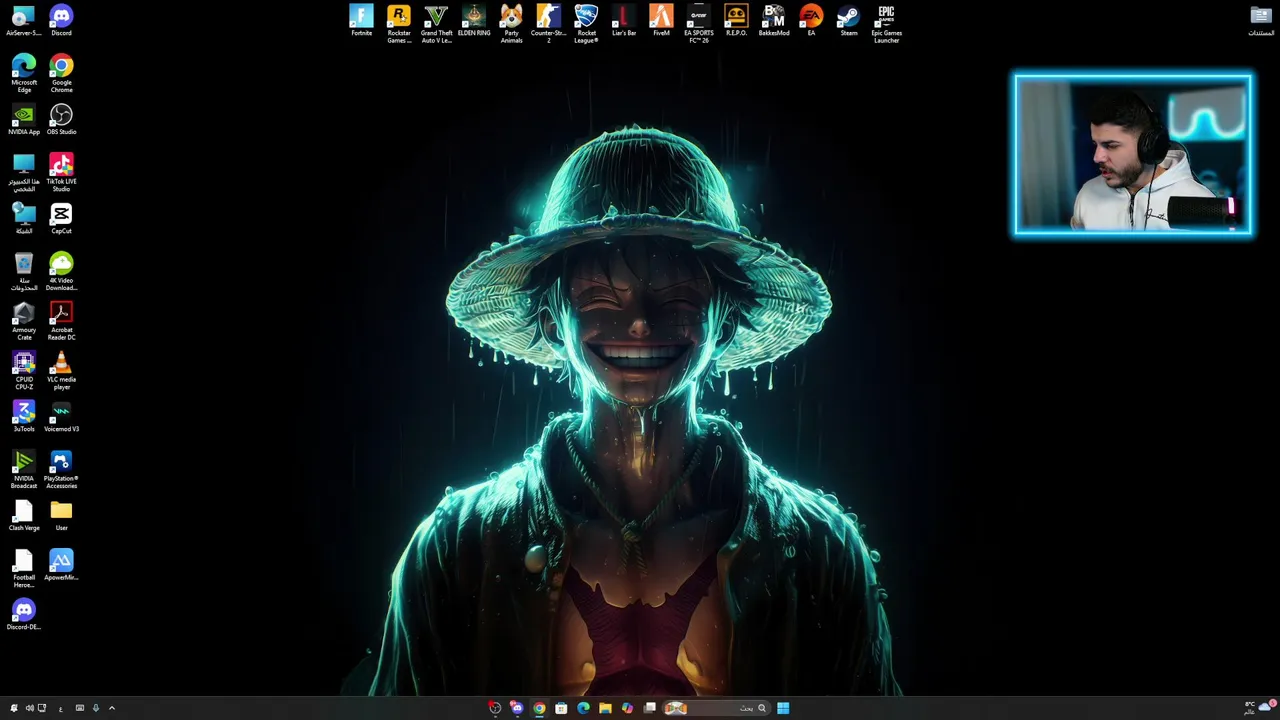1280x720 pixels.
Task: Open the 3uTools shortcut
Action: pos(24,417)
